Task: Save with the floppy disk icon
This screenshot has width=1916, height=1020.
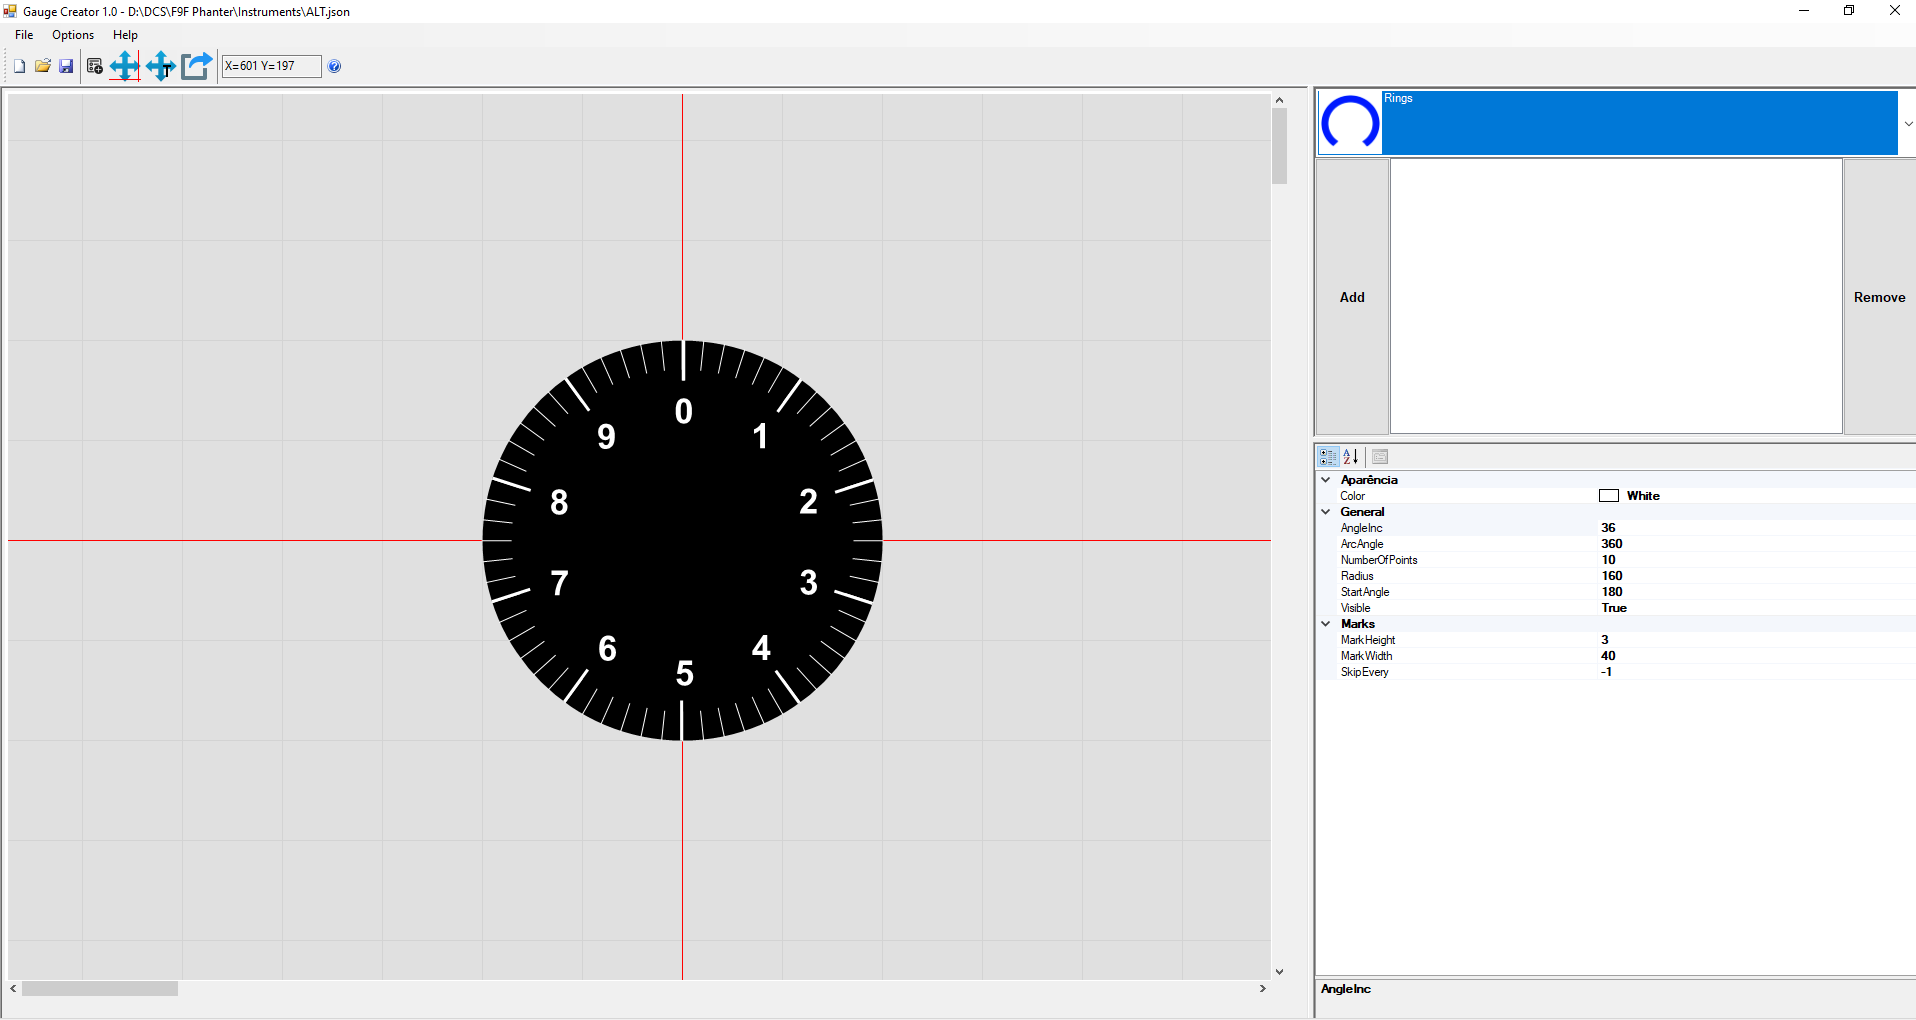Action: (x=66, y=66)
